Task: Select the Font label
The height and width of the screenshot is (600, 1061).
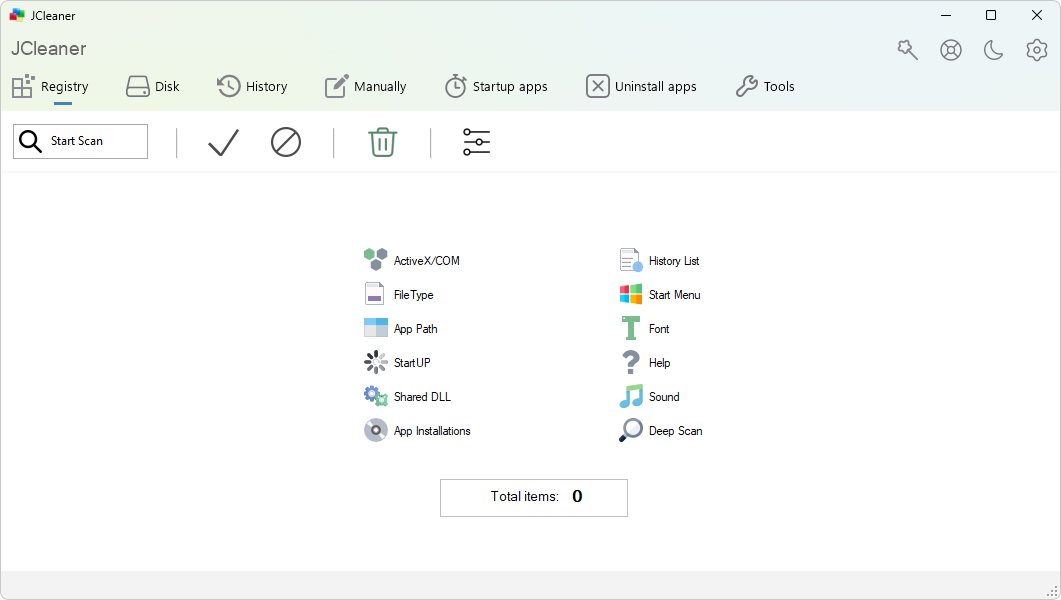Action: pyautogui.click(x=659, y=329)
